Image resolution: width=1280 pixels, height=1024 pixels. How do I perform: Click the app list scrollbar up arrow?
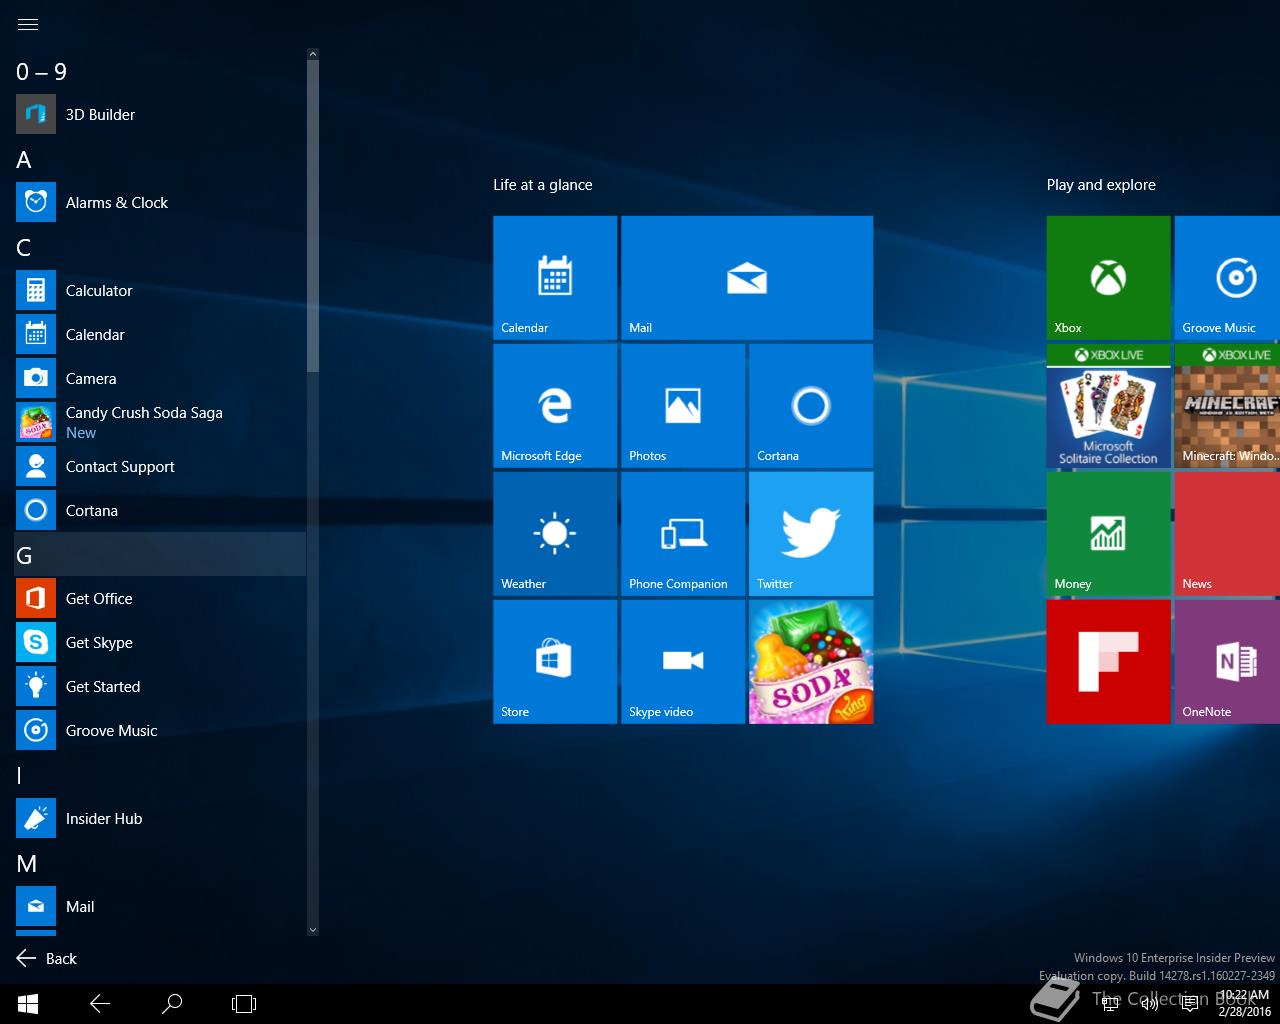[313, 54]
